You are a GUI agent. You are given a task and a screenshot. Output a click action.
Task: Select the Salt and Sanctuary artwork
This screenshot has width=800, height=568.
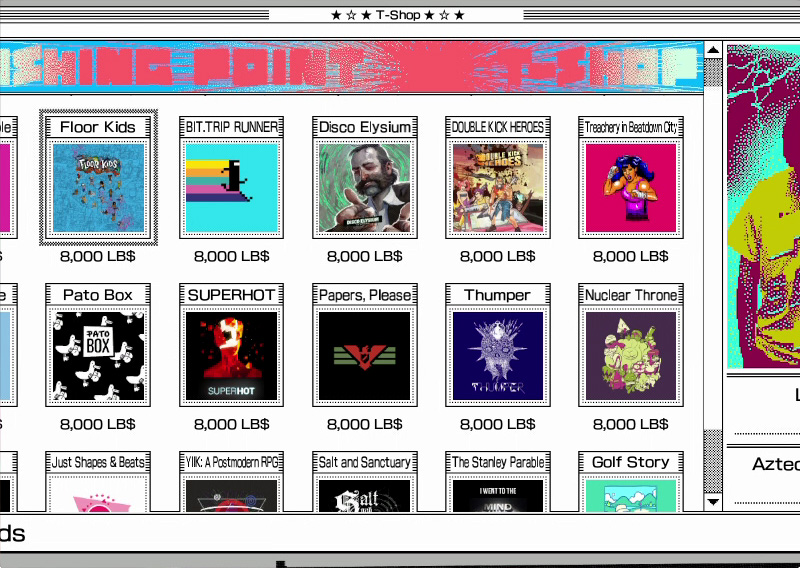pyautogui.click(x=365, y=496)
